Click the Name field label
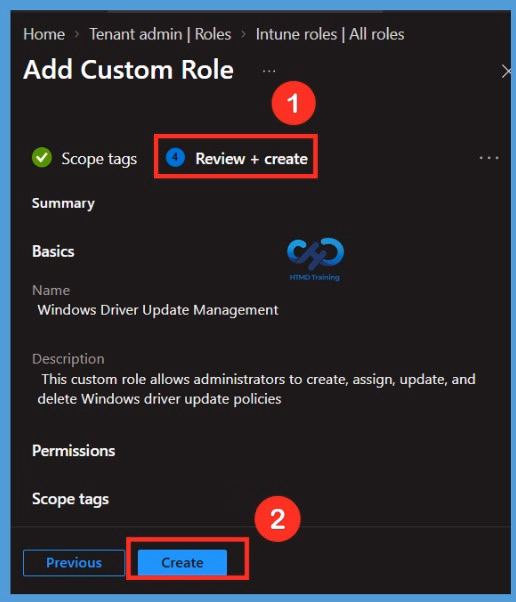The height and width of the screenshot is (602, 516). 51,290
